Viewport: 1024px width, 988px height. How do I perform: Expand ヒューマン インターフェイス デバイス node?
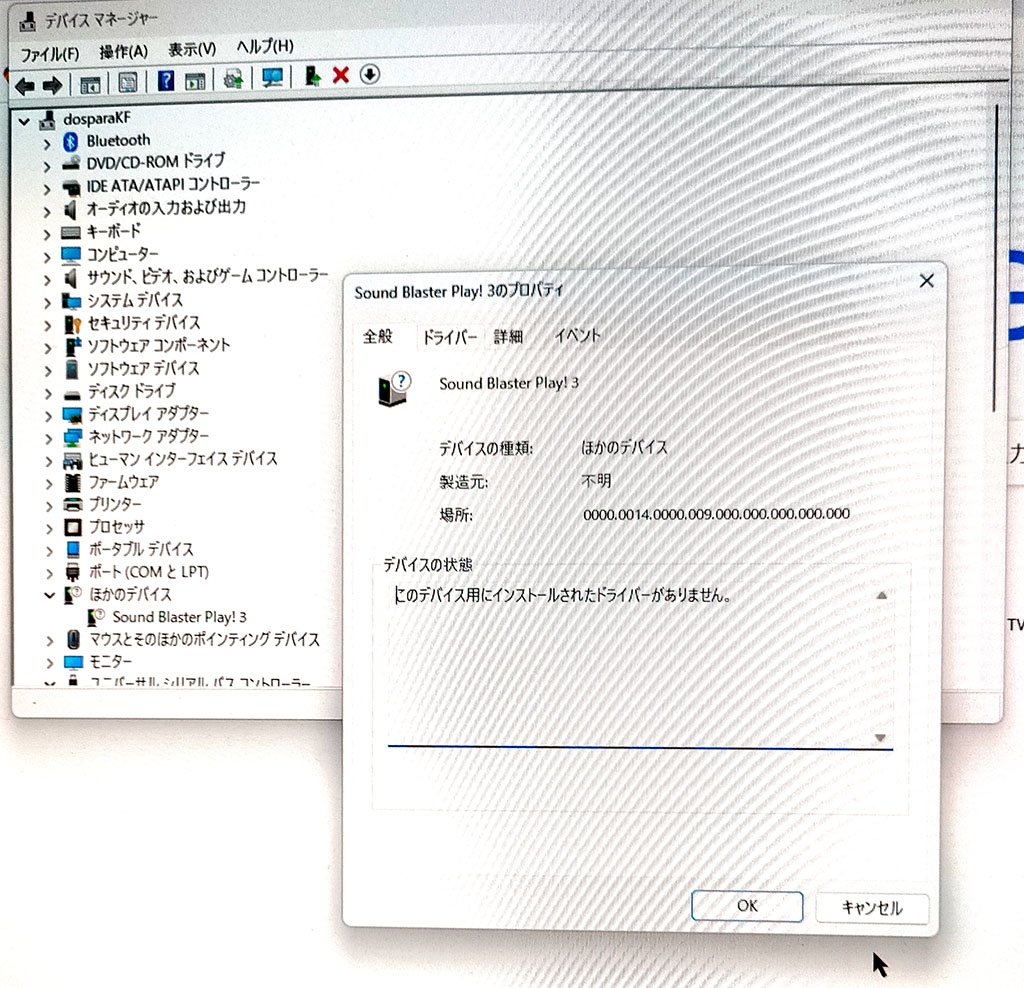click(x=49, y=462)
